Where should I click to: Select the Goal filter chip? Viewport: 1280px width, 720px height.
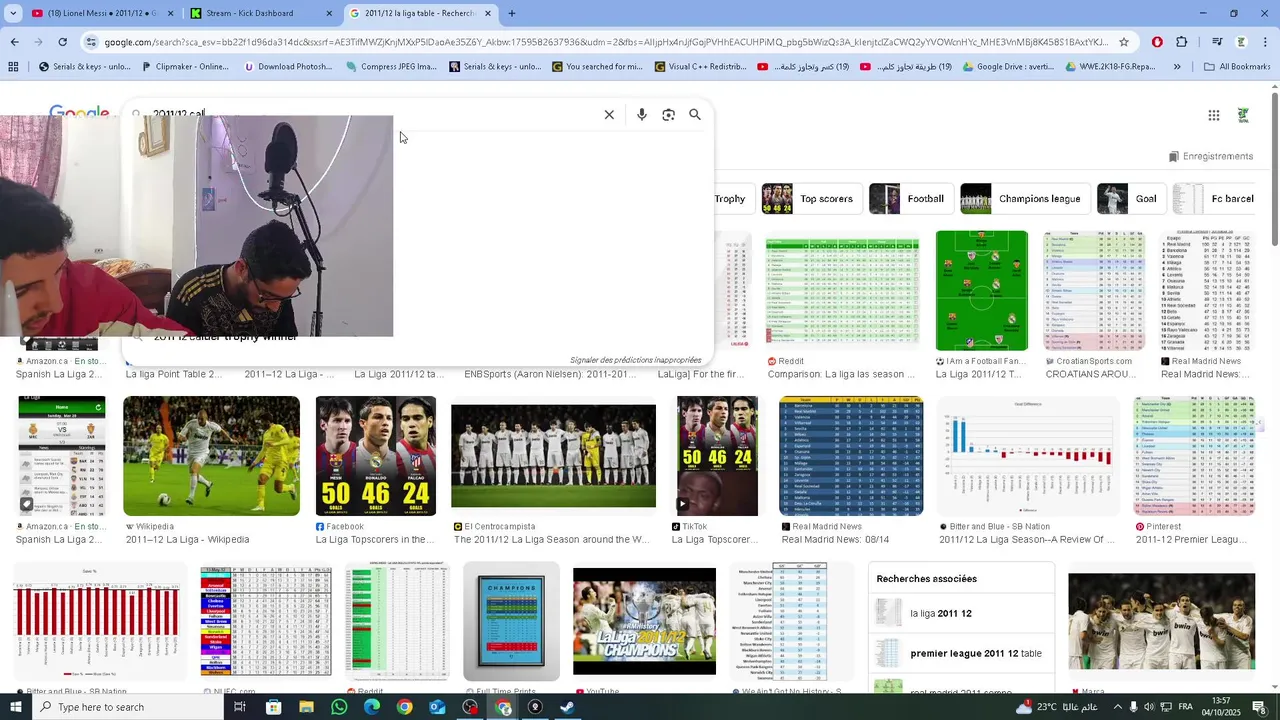pyautogui.click(x=1130, y=199)
